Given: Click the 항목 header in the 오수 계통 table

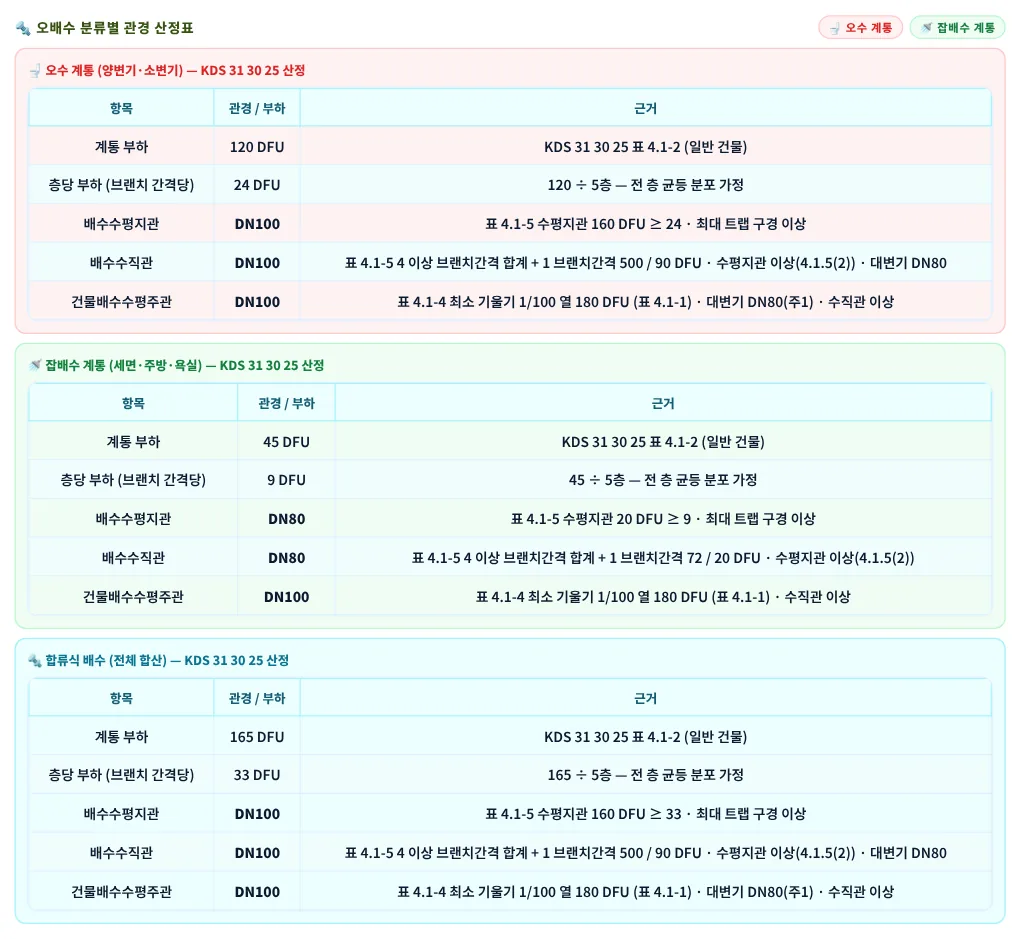Looking at the screenshot, I should coord(121,108).
